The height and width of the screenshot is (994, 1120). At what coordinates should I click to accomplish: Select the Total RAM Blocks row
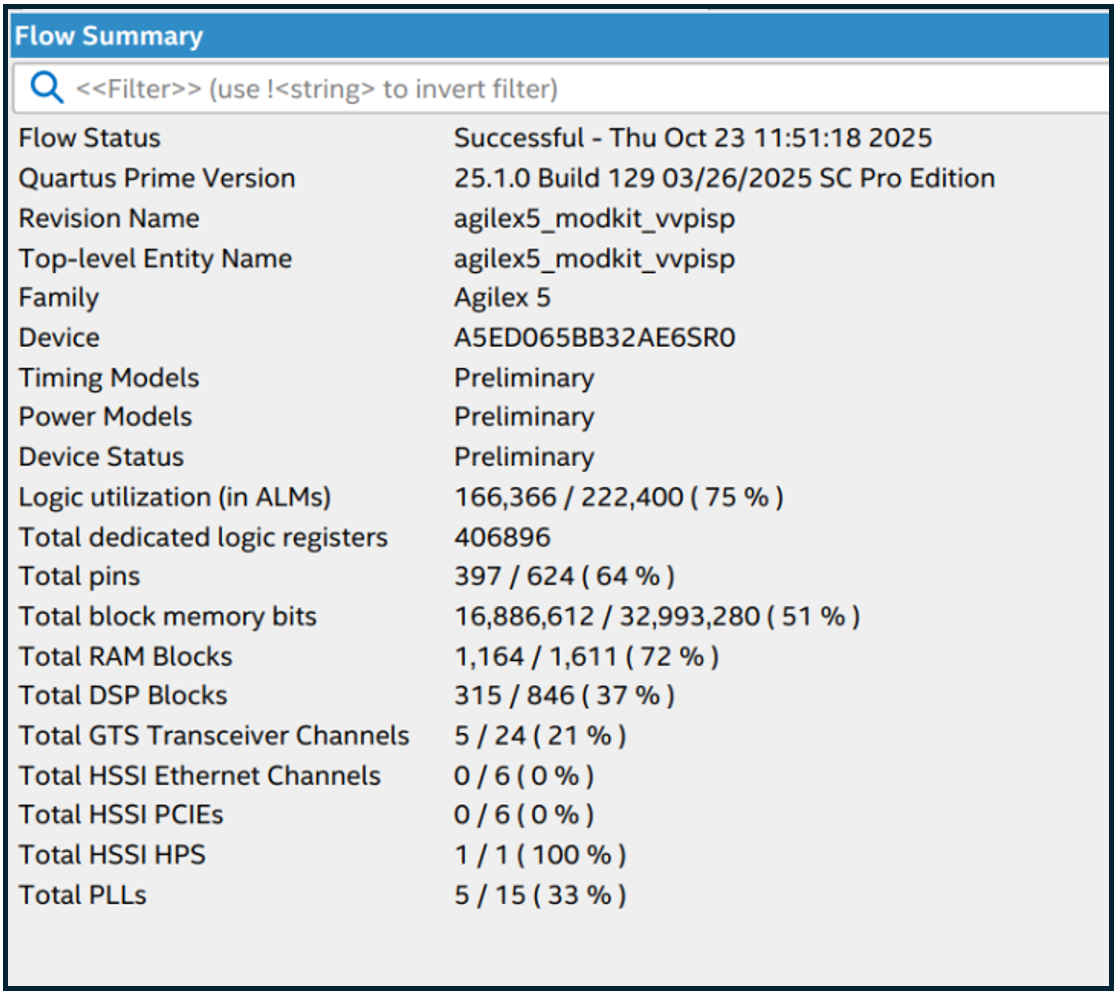(x=125, y=656)
